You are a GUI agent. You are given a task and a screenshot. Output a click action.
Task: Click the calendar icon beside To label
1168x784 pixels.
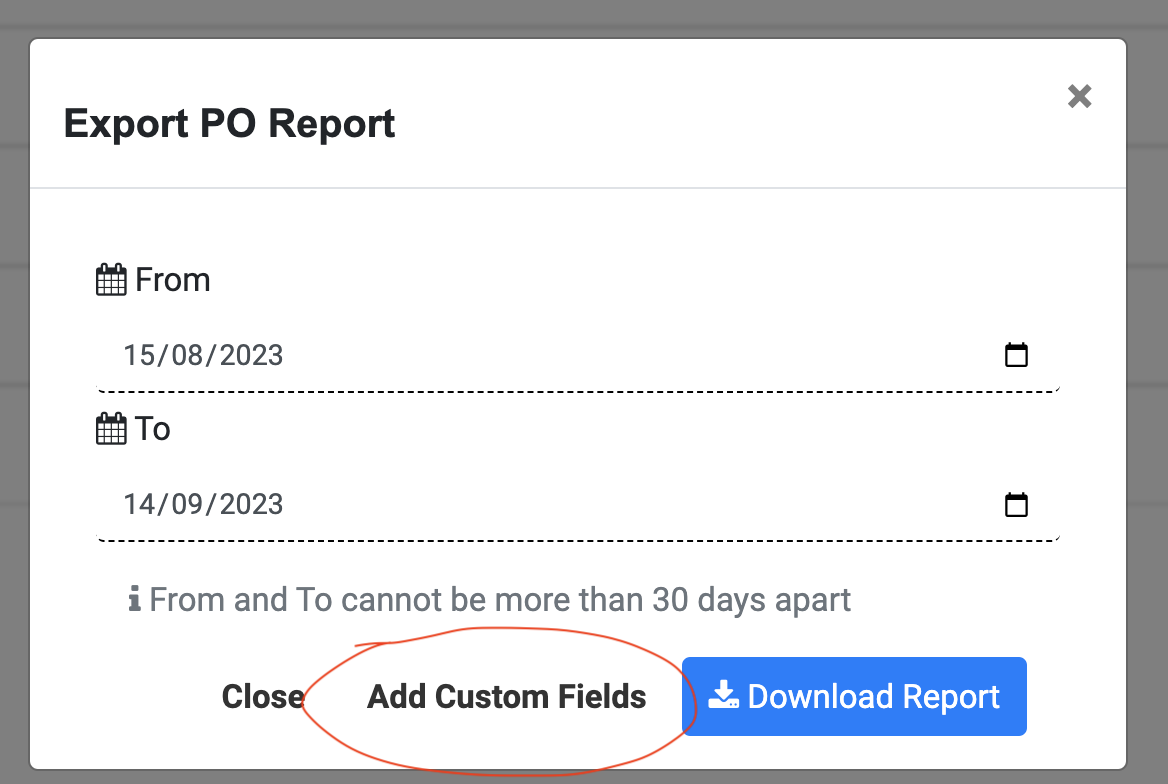point(111,429)
